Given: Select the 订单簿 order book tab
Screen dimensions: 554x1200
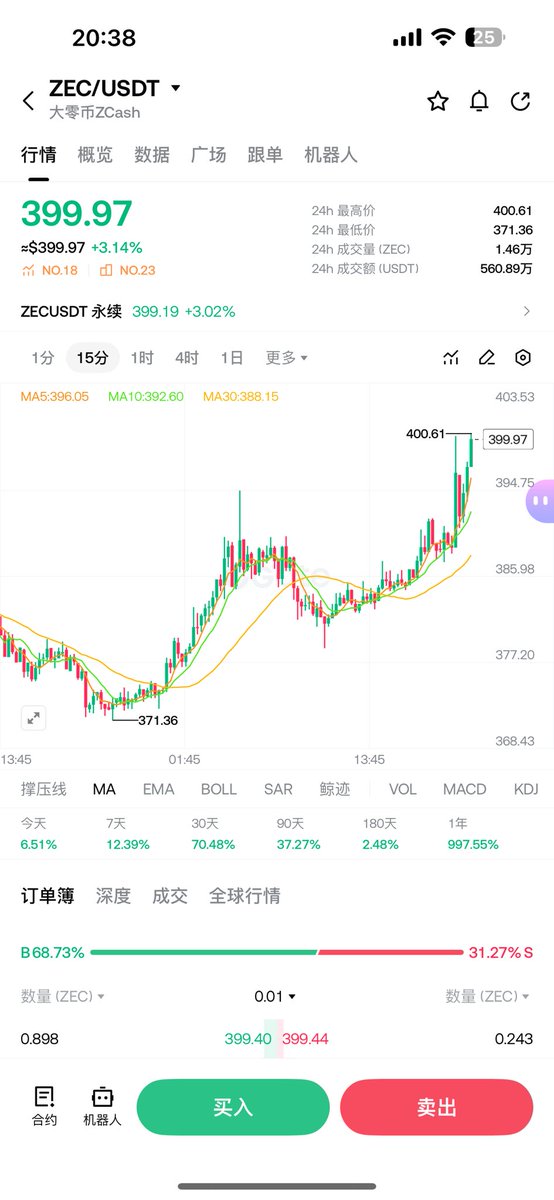Looking at the screenshot, I should pos(47,896).
